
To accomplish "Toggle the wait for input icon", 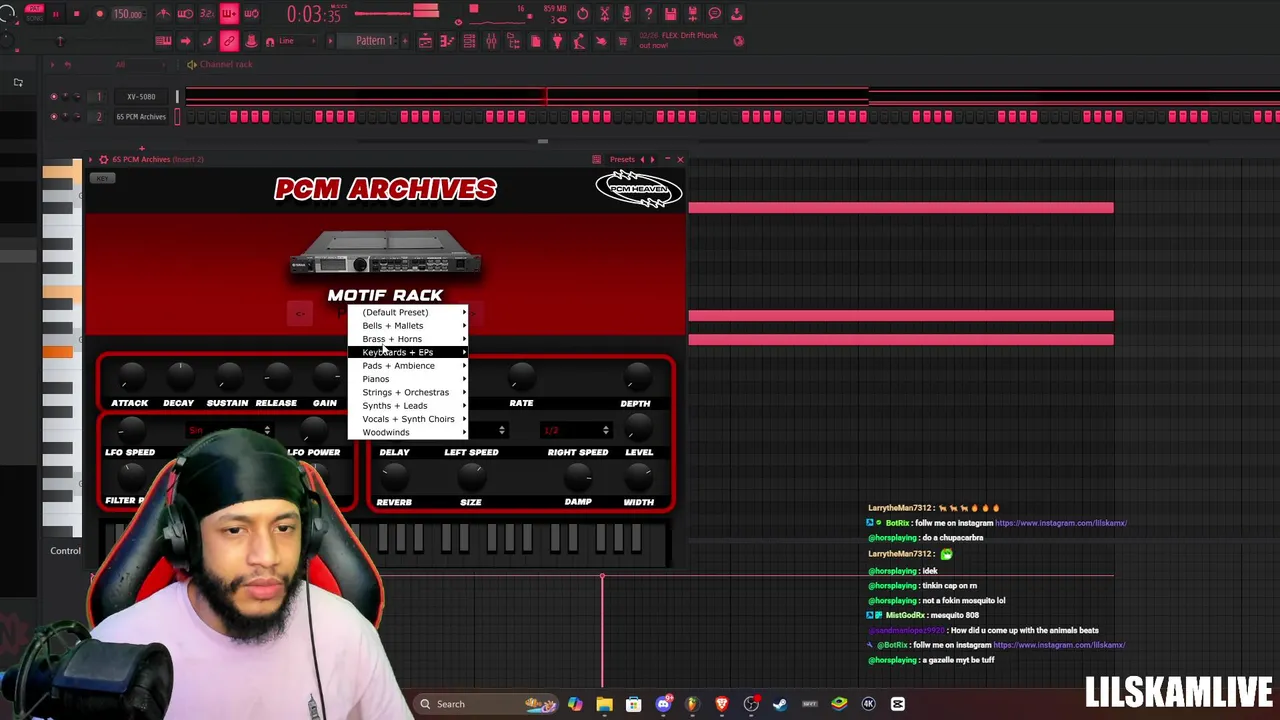I will pos(185,14).
